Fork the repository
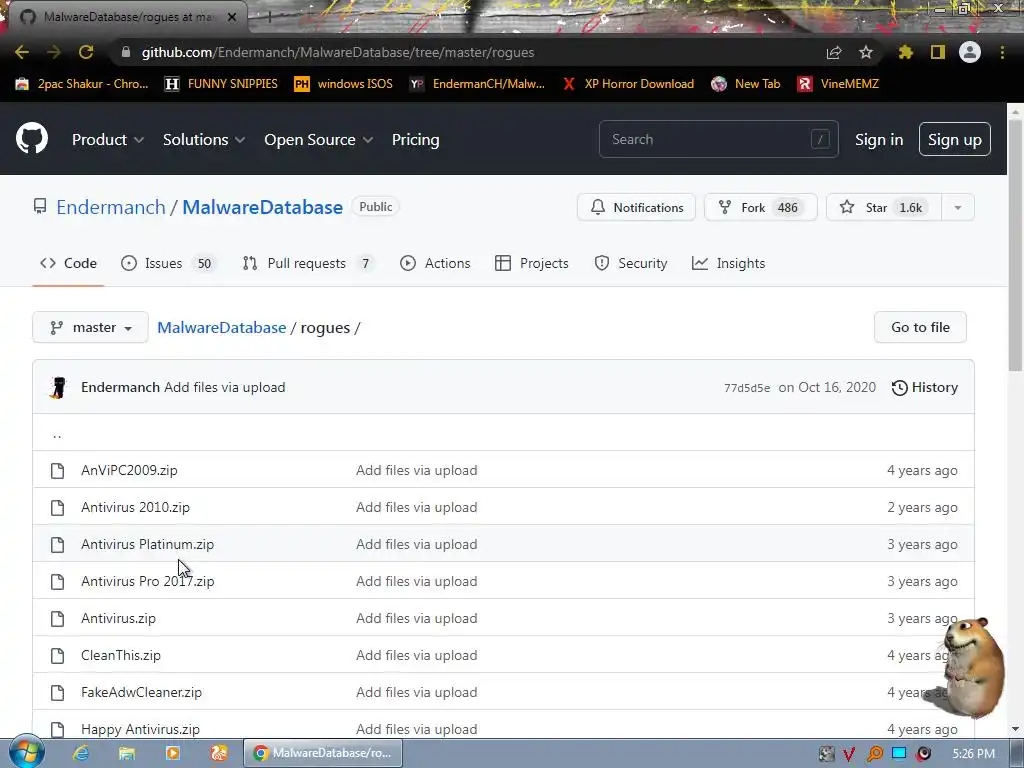 point(760,207)
